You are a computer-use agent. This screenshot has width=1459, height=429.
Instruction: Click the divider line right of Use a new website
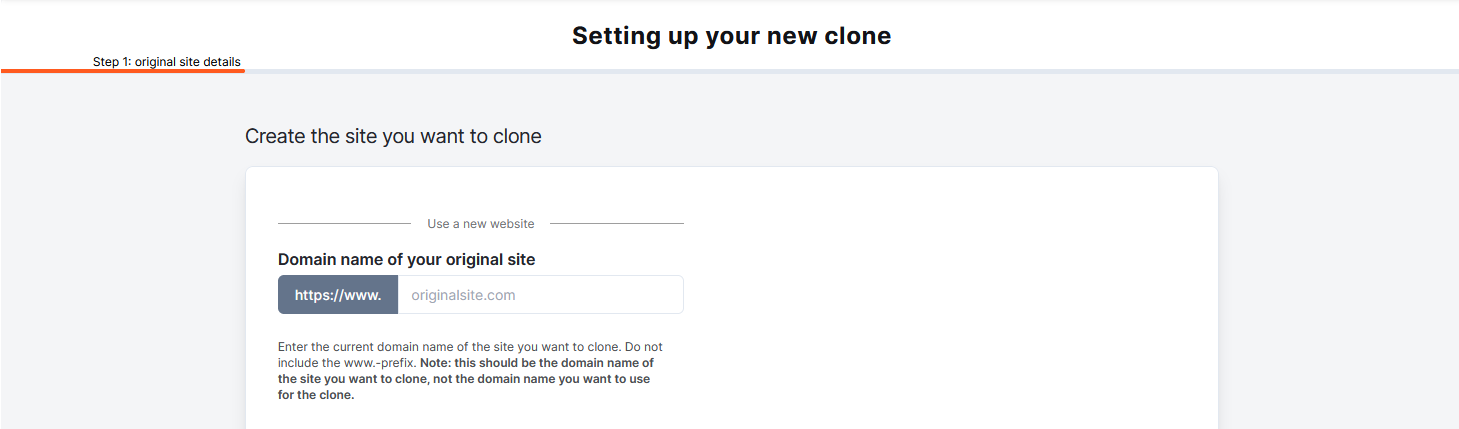point(616,224)
